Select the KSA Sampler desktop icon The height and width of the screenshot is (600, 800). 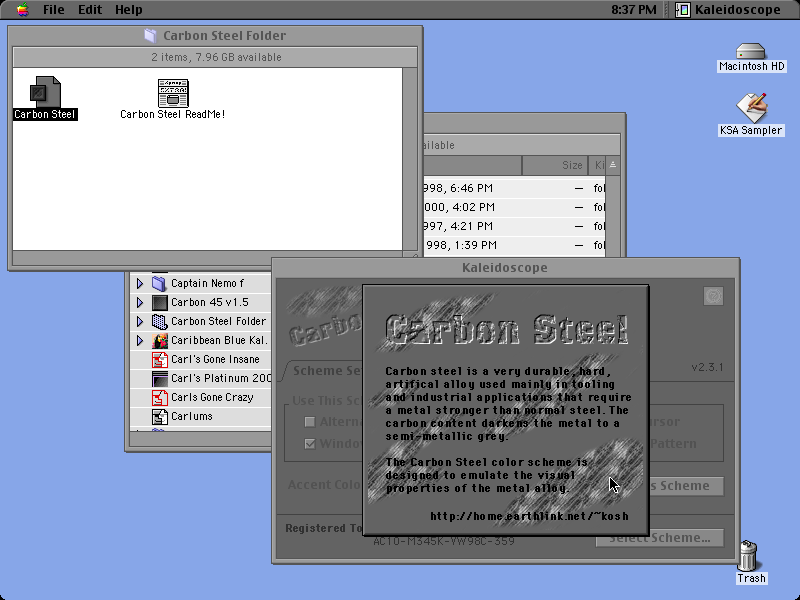pyautogui.click(x=751, y=108)
